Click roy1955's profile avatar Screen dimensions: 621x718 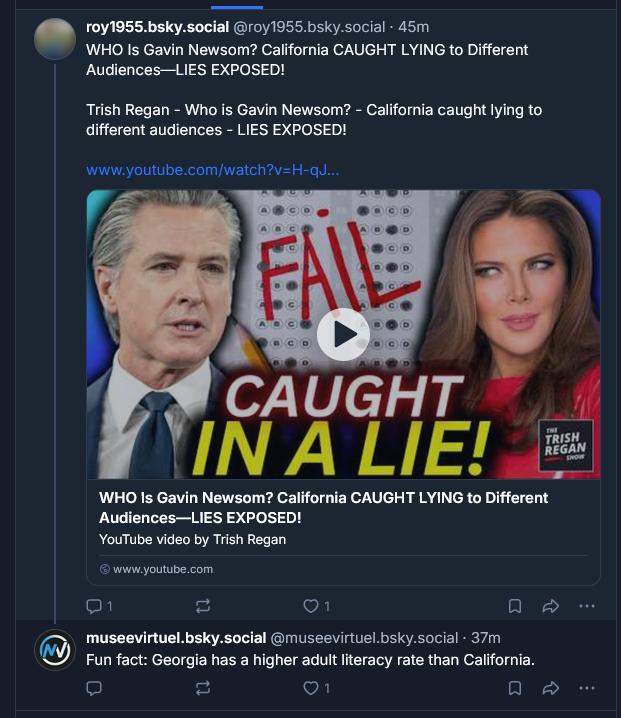tap(54, 38)
